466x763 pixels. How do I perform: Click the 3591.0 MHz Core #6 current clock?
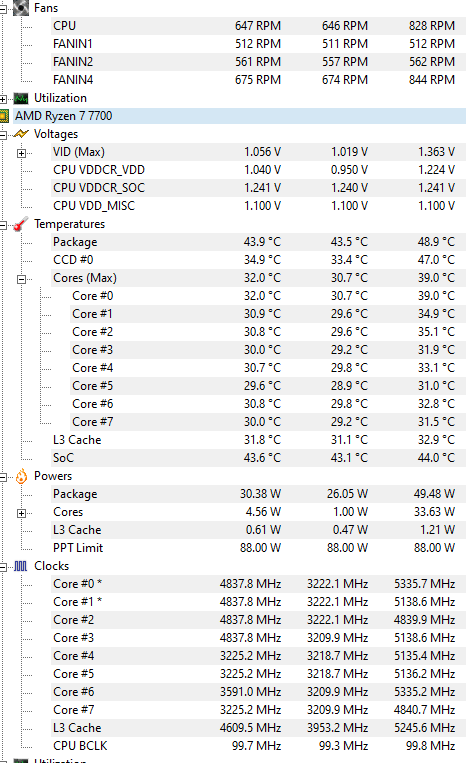[251, 692]
